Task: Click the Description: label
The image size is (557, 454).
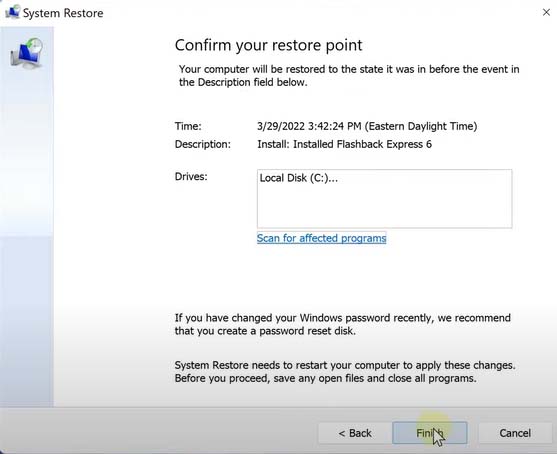Action: coord(202,144)
